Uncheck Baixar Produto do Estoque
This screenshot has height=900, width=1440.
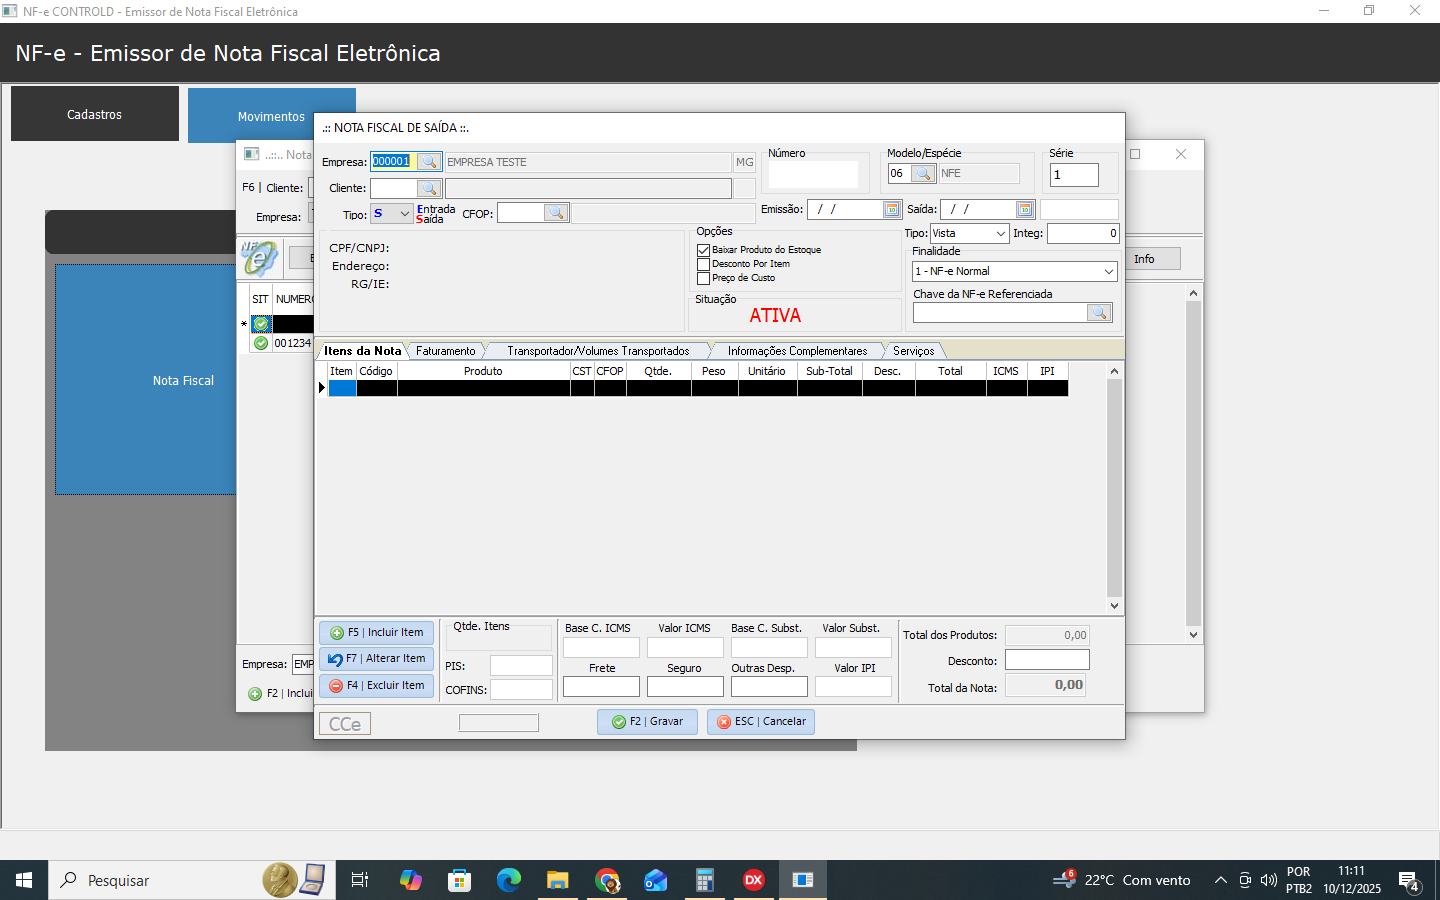coord(704,250)
